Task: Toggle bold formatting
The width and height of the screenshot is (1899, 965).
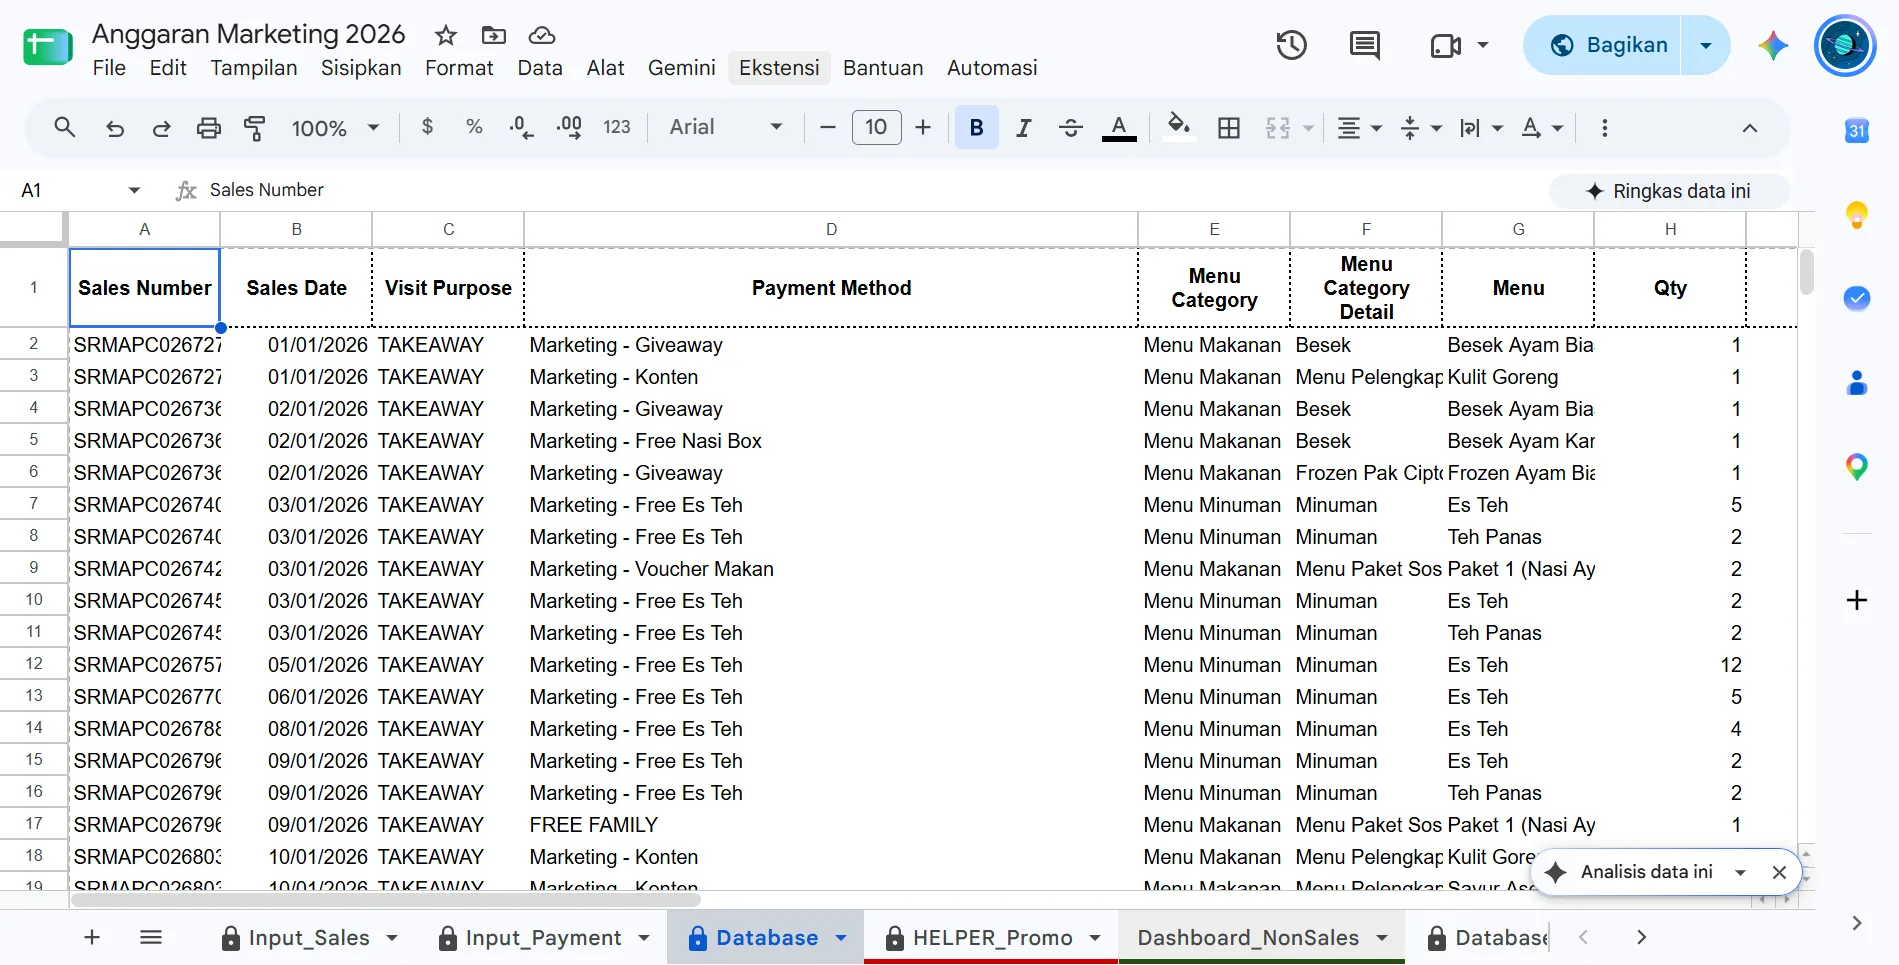Action: pyautogui.click(x=977, y=128)
